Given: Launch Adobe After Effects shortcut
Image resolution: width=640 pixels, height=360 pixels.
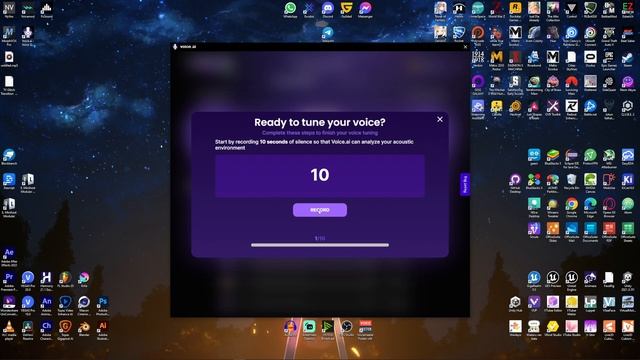Looking at the screenshot, I should click(x=9, y=257).
